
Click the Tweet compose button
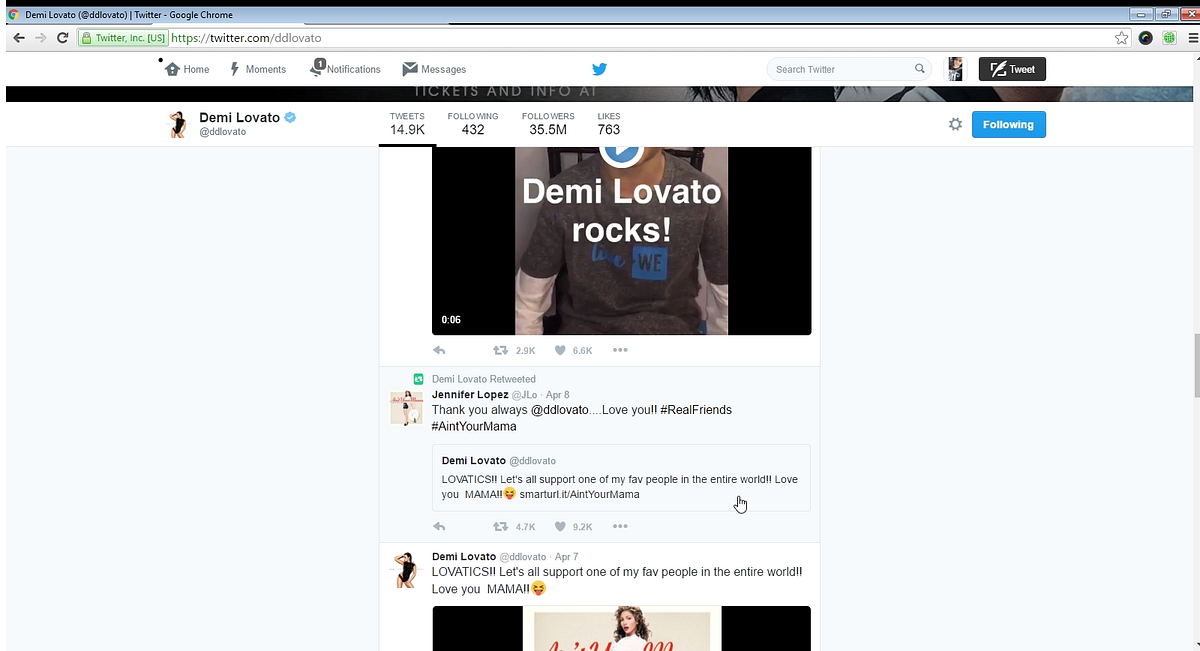(1012, 69)
